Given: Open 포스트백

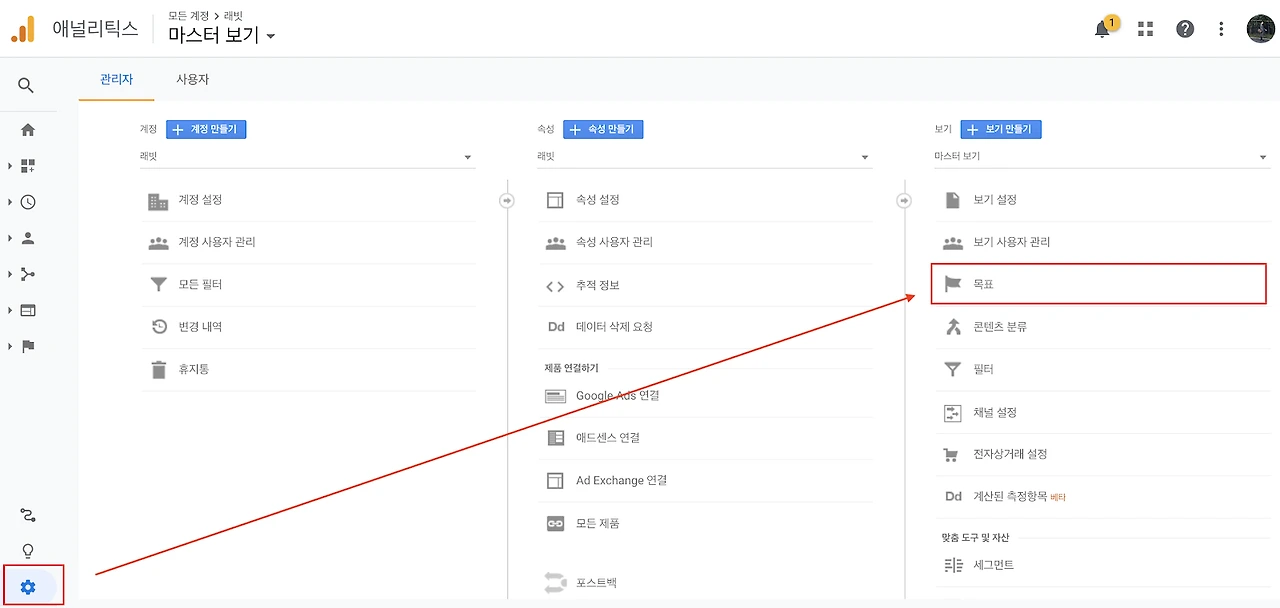Looking at the screenshot, I should [x=705, y=582].
